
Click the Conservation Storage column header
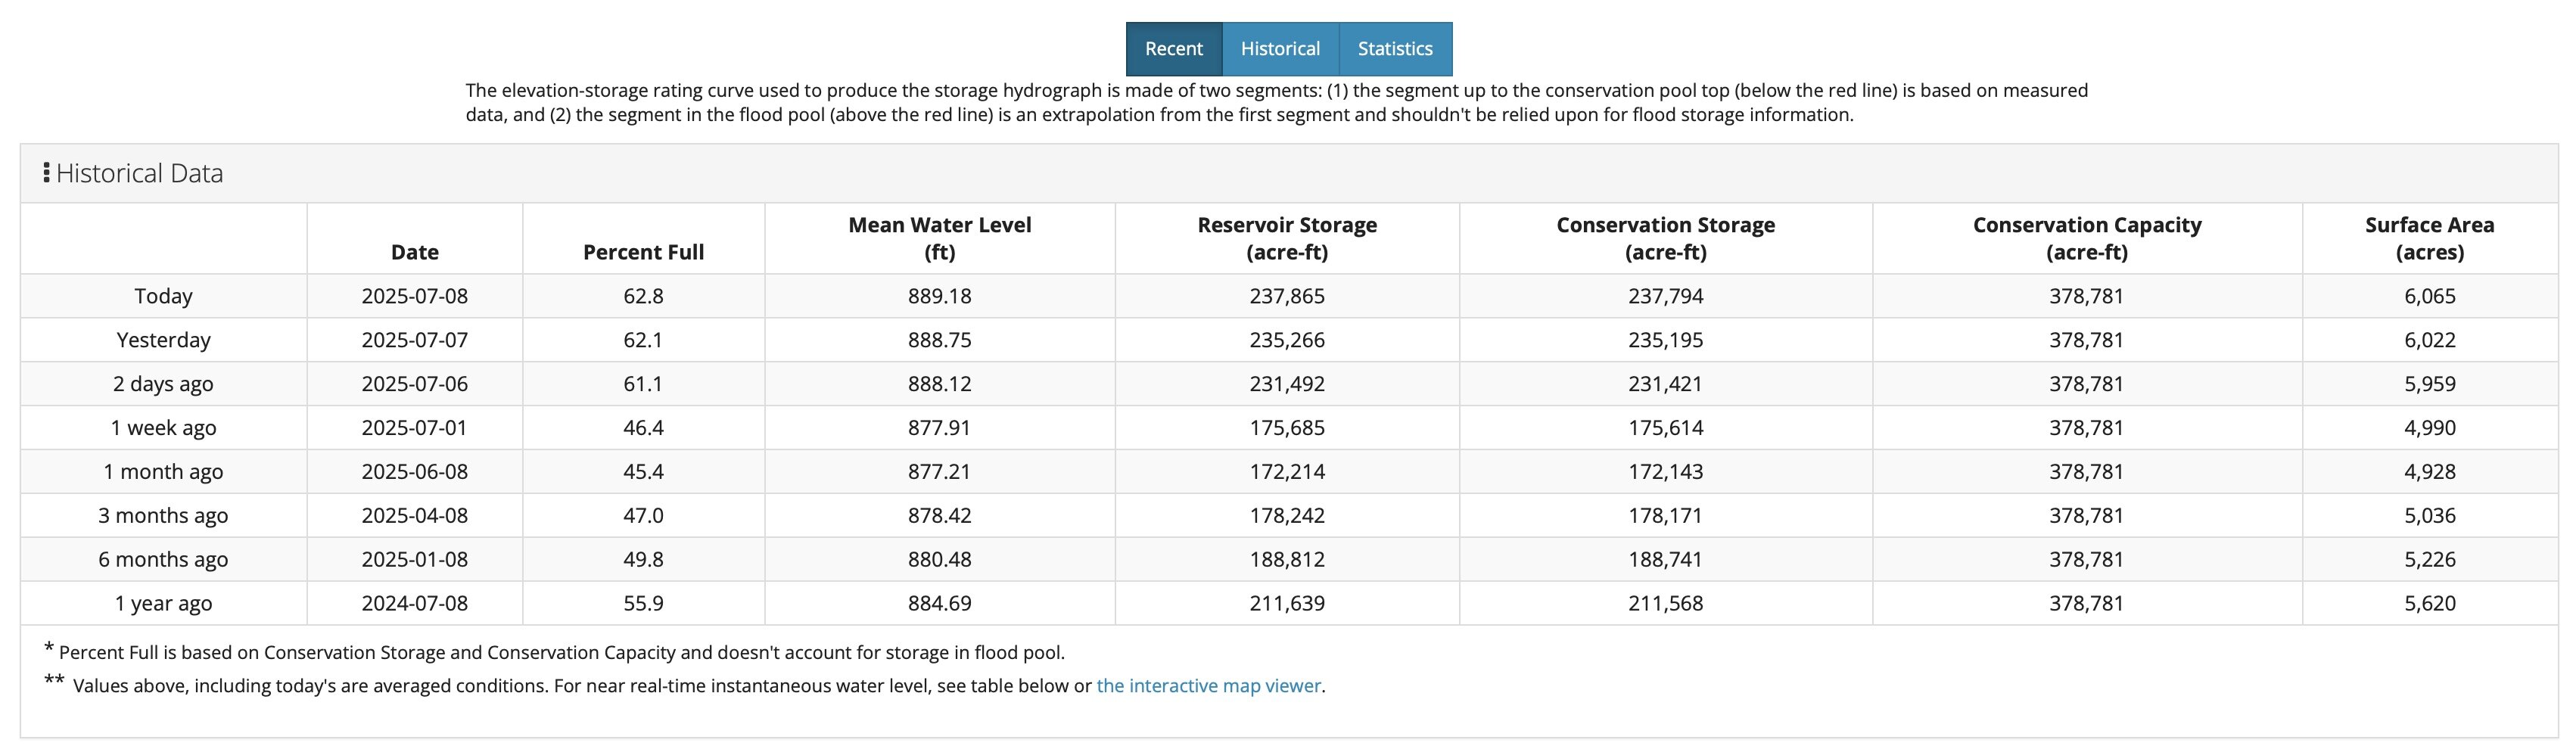(x=1666, y=238)
